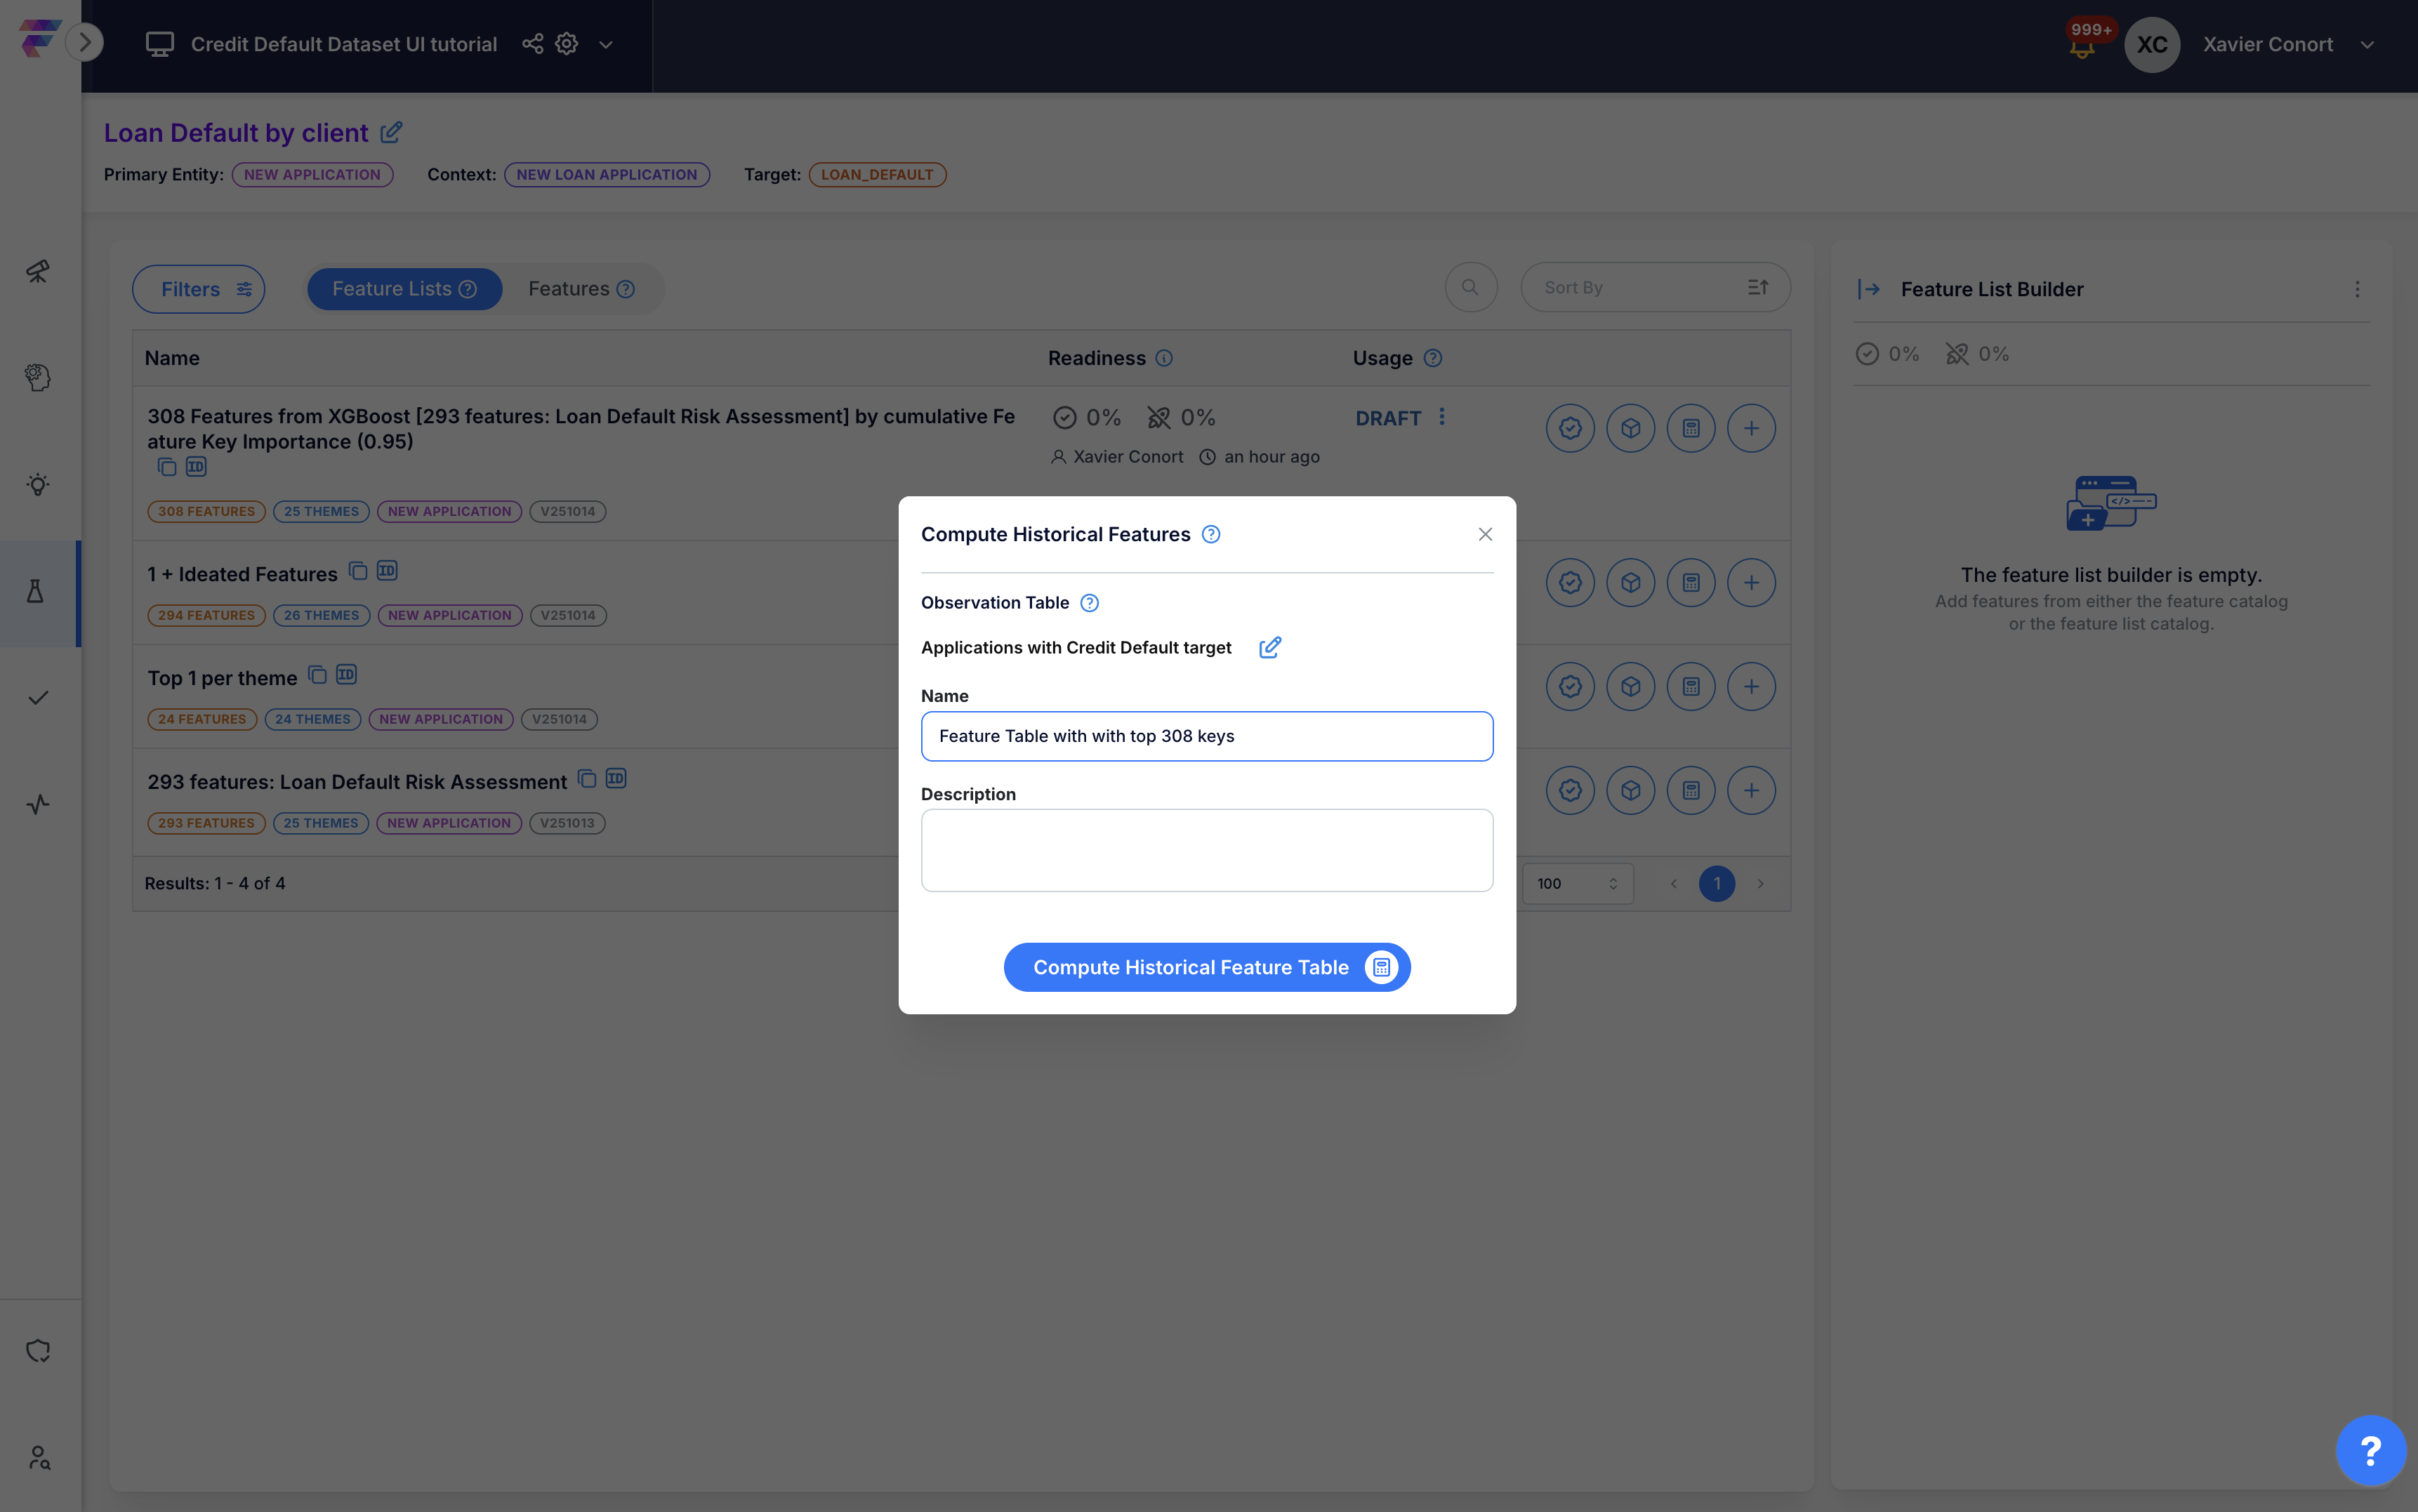Click the Observation Table help icon

click(x=1089, y=603)
